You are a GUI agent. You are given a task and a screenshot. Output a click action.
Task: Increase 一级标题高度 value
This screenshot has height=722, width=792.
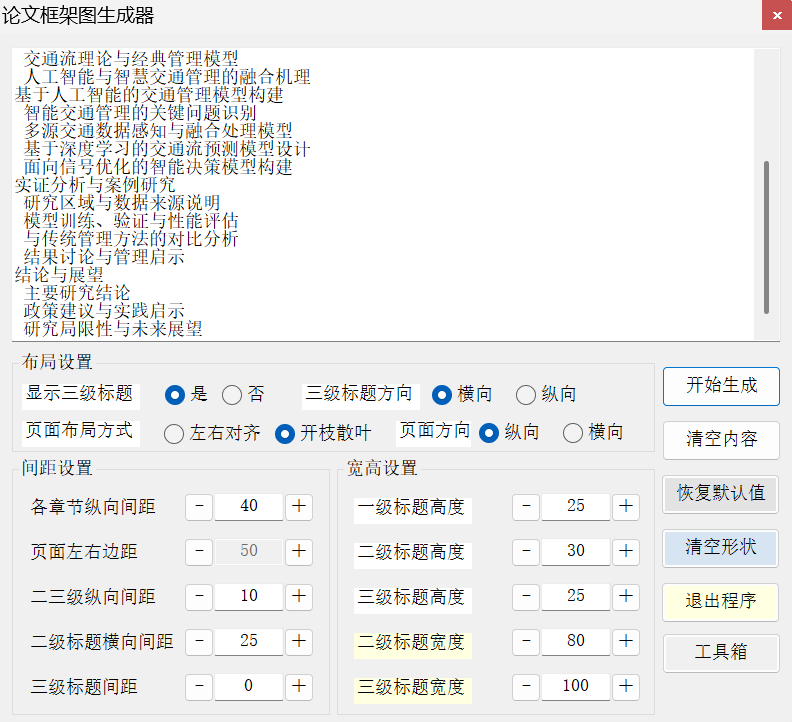(625, 506)
